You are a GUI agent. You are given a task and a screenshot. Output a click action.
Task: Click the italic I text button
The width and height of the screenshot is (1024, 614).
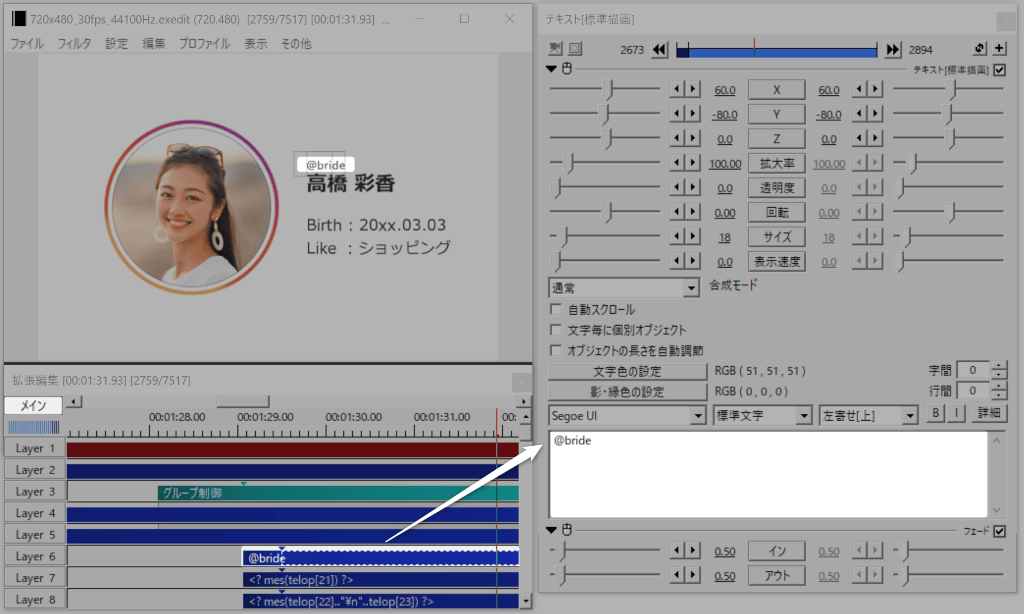[x=955, y=414]
